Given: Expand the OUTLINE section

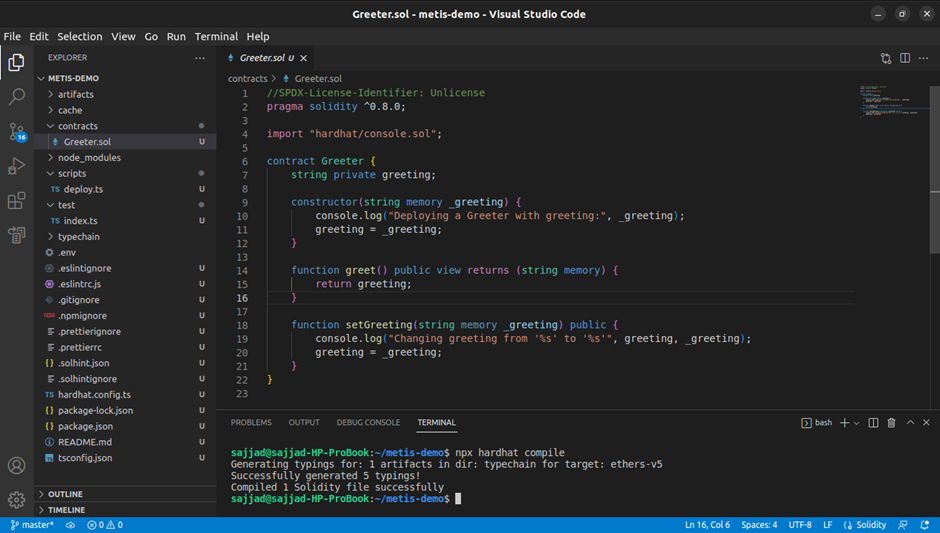Looking at the screenshot, I should 125,494.
